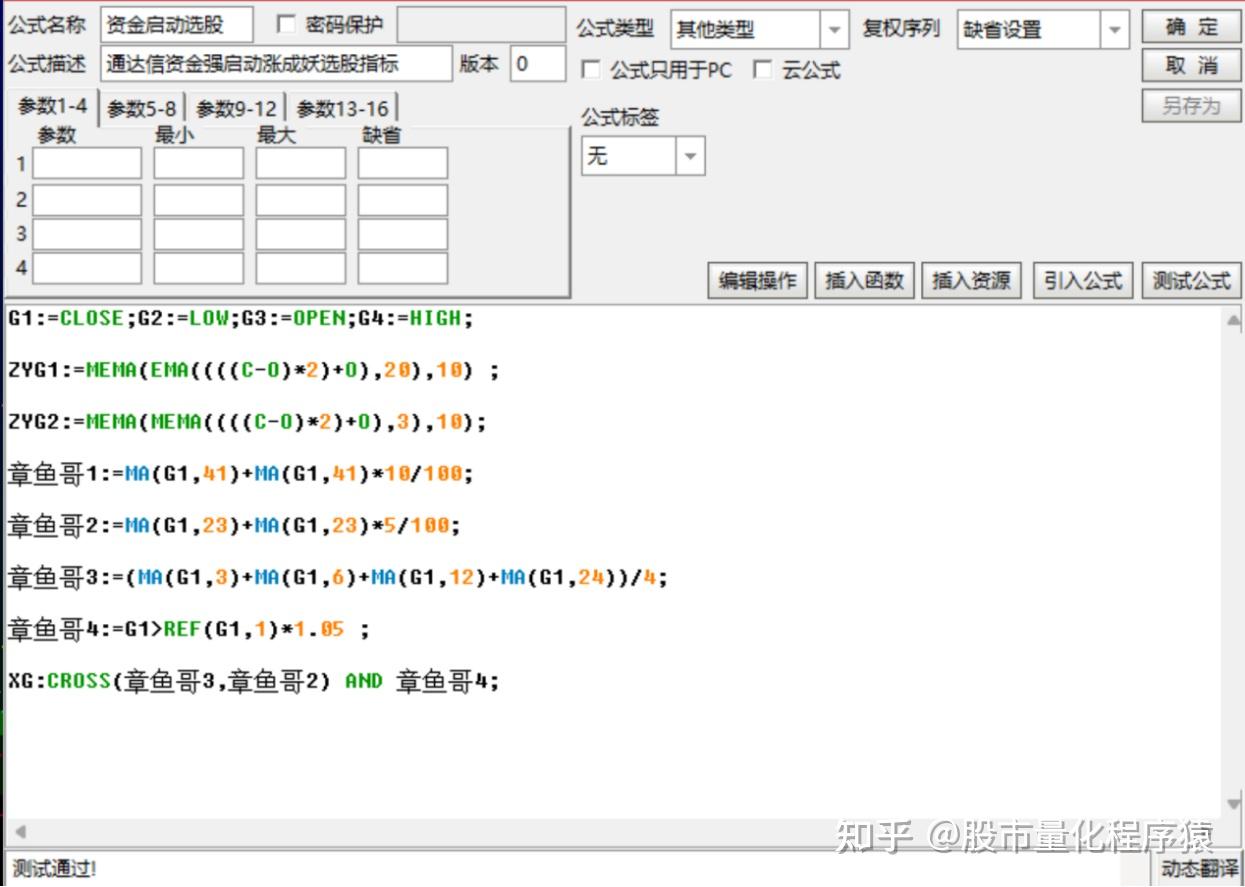The height and width of the screenshot is (887, 1245).
Task: Switch to the 参数1-4 tab
Action: pyautogui.click(x=53, y=106)
